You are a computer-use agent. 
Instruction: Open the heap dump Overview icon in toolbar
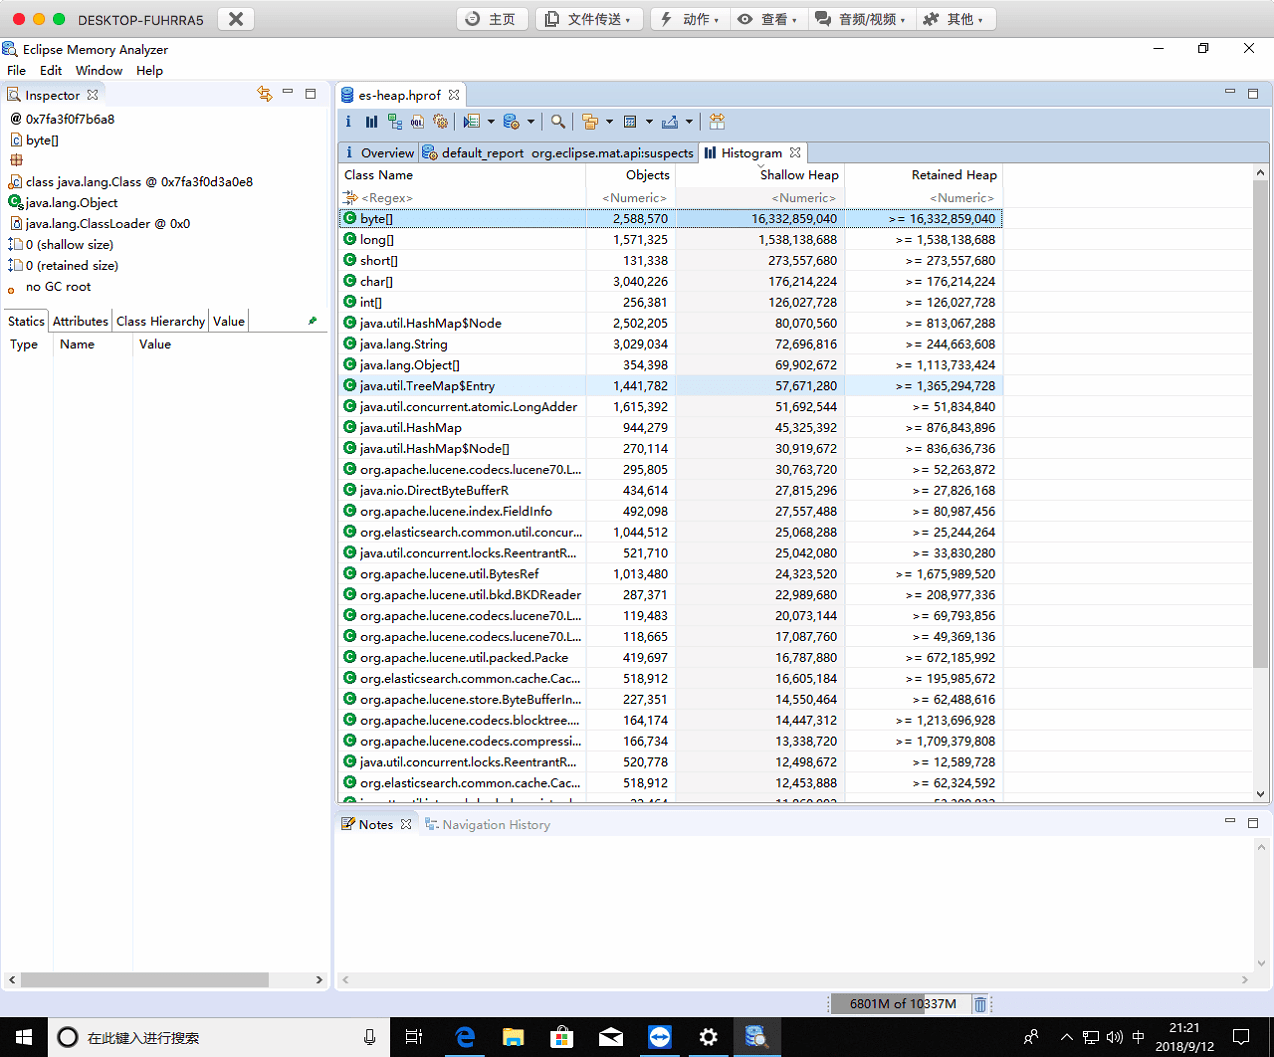(348, 122)
